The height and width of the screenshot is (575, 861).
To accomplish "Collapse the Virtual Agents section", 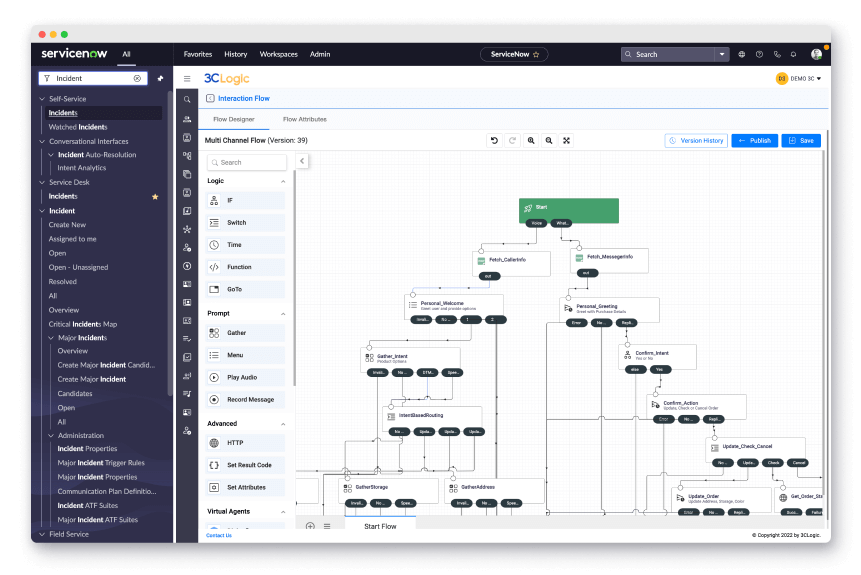I will (283, 512).
